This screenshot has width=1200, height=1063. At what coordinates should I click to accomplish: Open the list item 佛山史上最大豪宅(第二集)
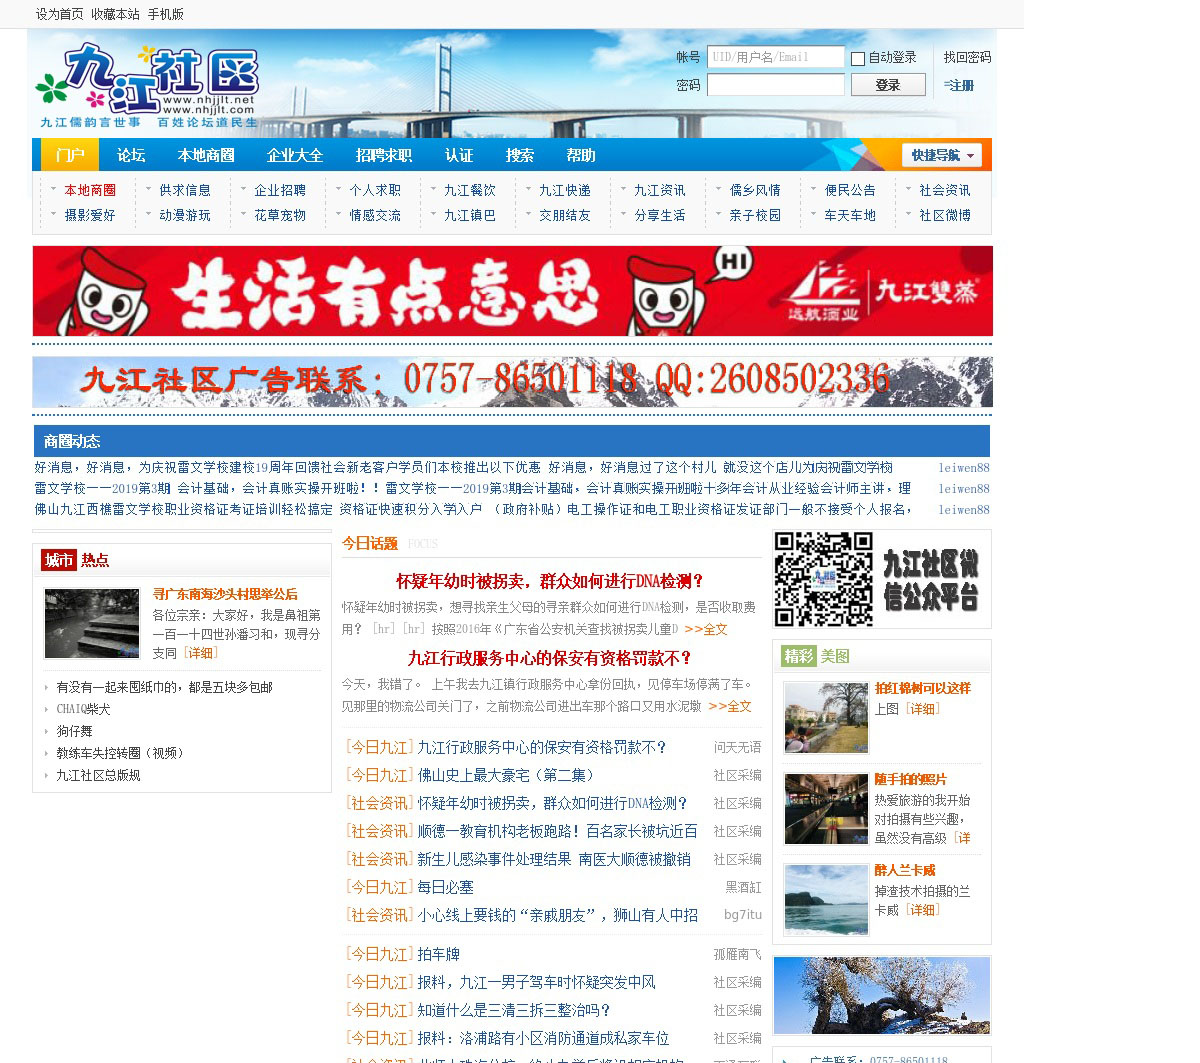click(x=506, y=775)
